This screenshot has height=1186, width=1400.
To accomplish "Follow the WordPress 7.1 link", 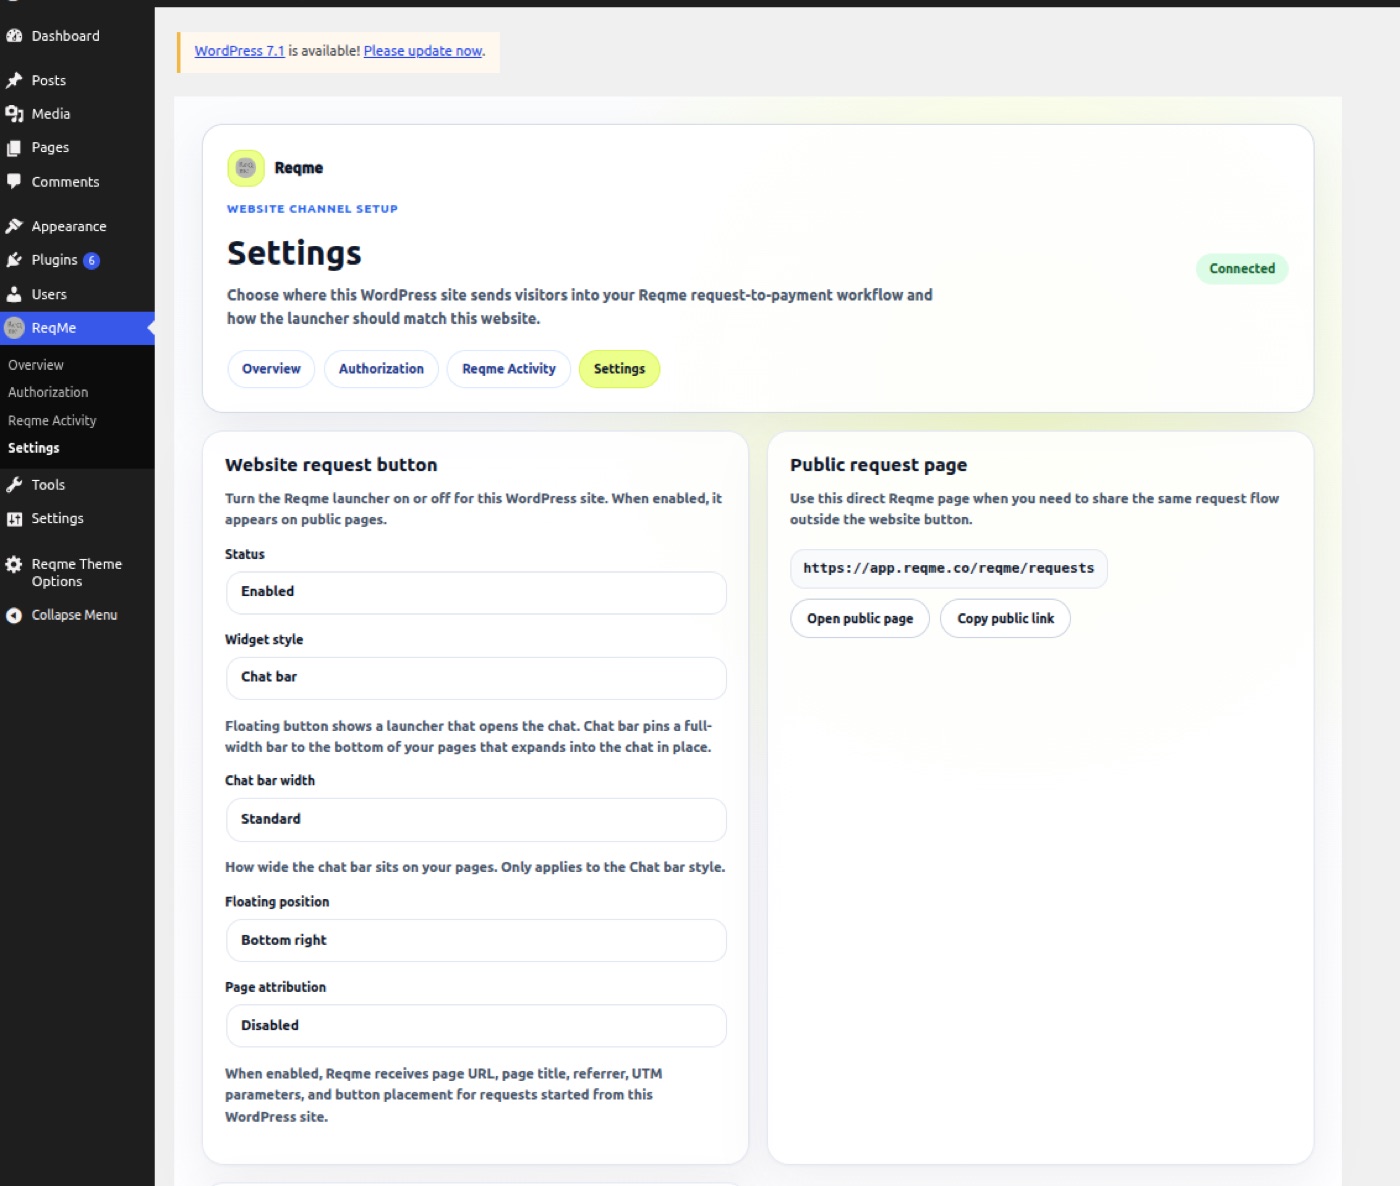I will pos(239,51).
